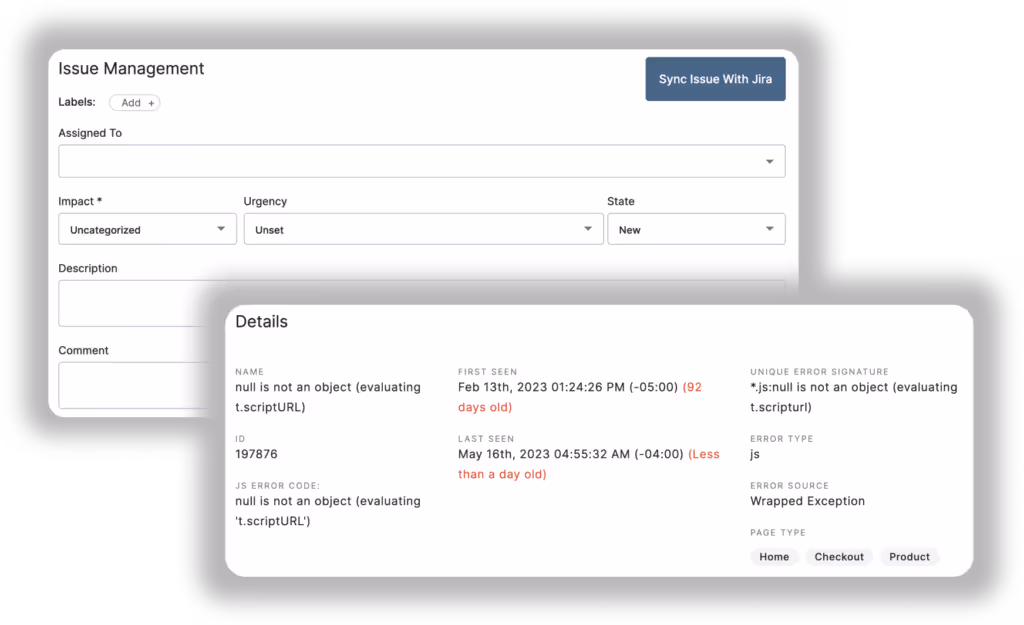
Task: Click Sync Issue With Jira button
Action: (x=715, y=78)
